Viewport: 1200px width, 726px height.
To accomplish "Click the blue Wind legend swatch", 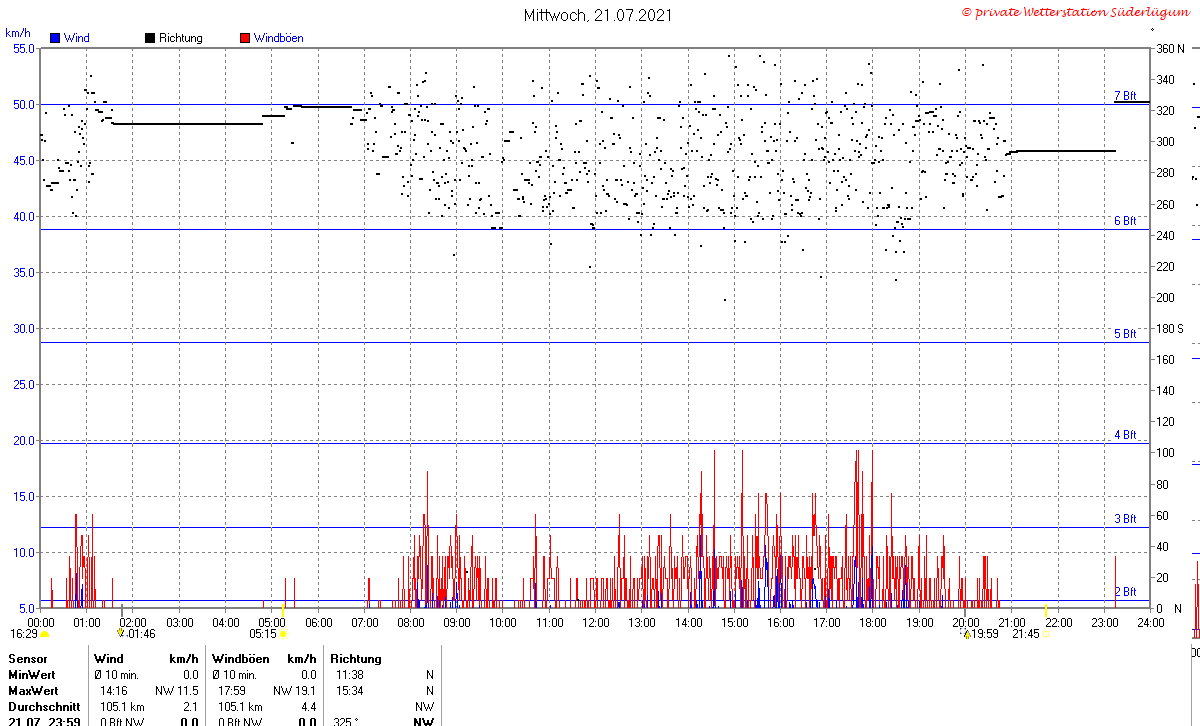I will 55,38.
